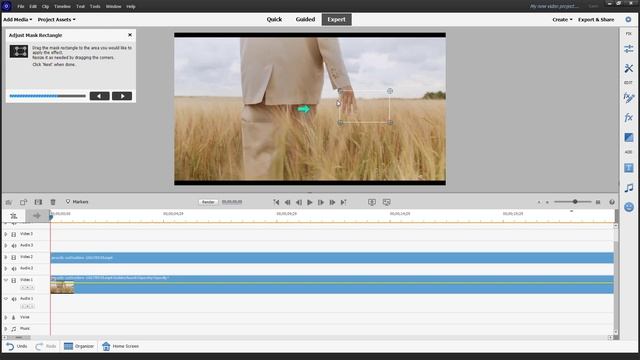Click the trash delete icon in timeline toolbar

pos(53,202)
